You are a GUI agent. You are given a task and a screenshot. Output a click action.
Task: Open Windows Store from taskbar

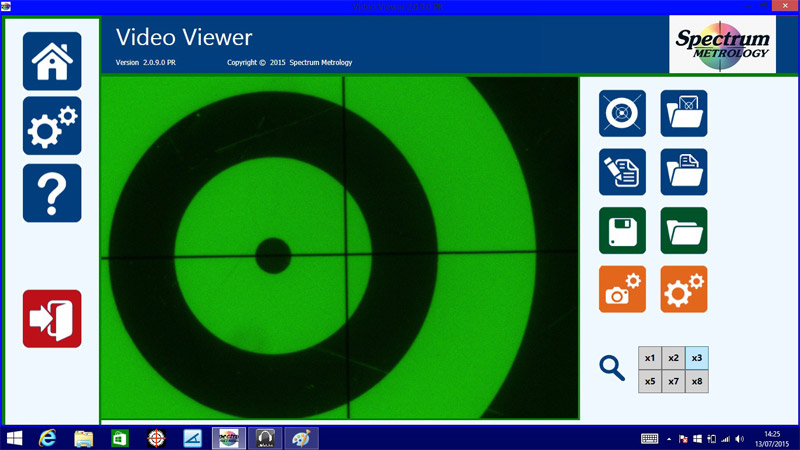(120, 438)
